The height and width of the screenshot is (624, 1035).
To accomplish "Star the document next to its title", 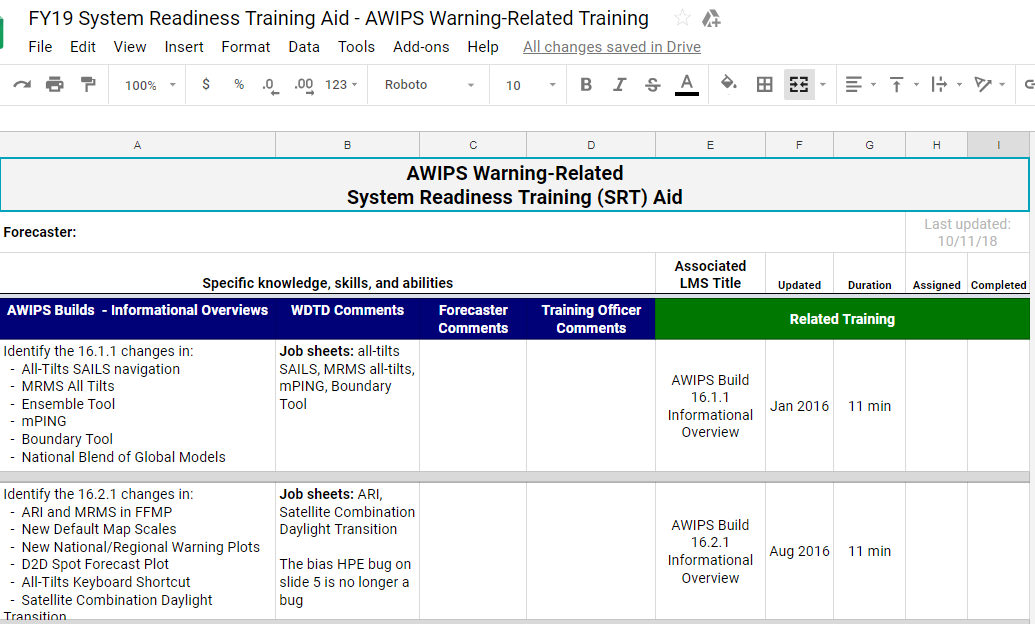I will 683,18.
